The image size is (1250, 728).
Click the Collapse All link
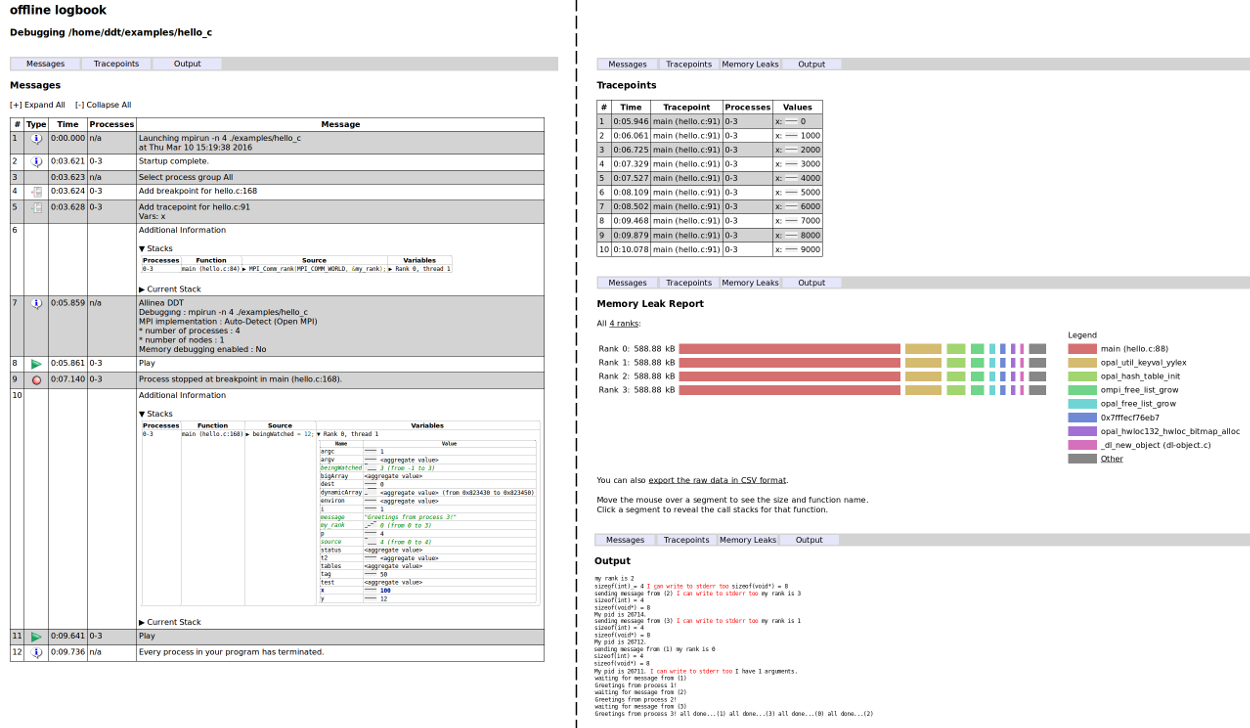[103, 105]
